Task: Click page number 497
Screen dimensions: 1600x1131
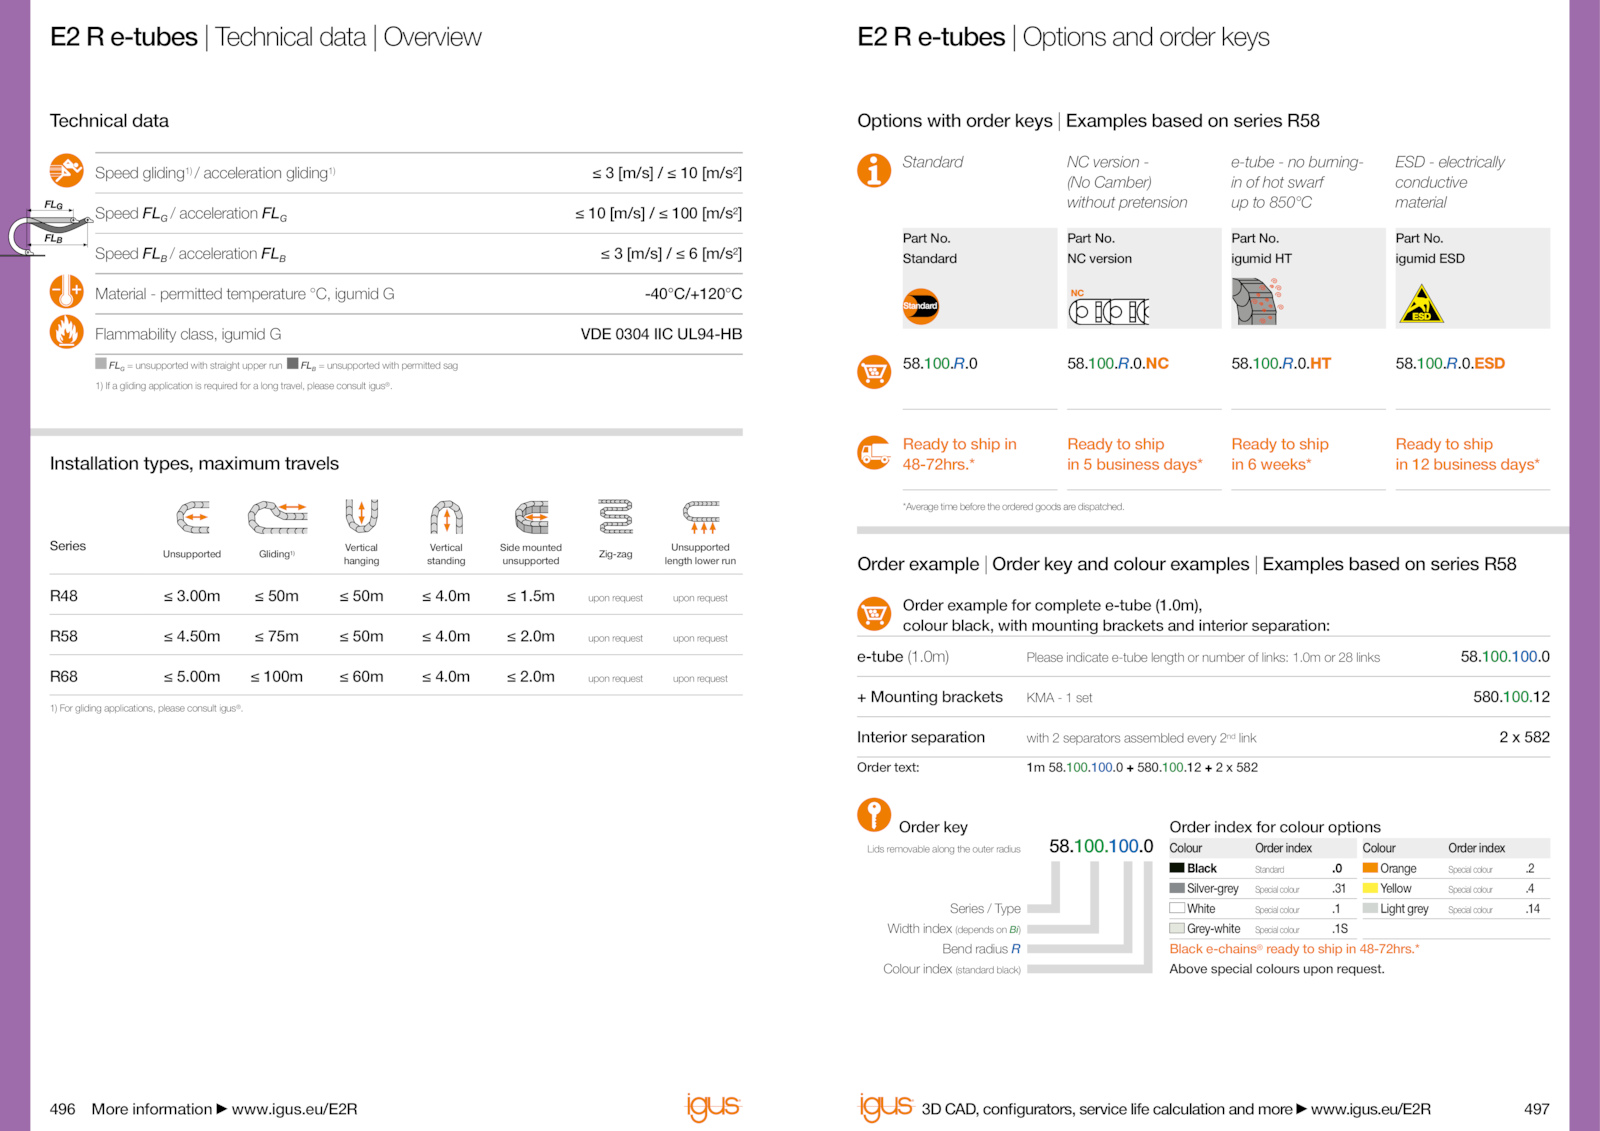Action: (x=1536, y=1109)
